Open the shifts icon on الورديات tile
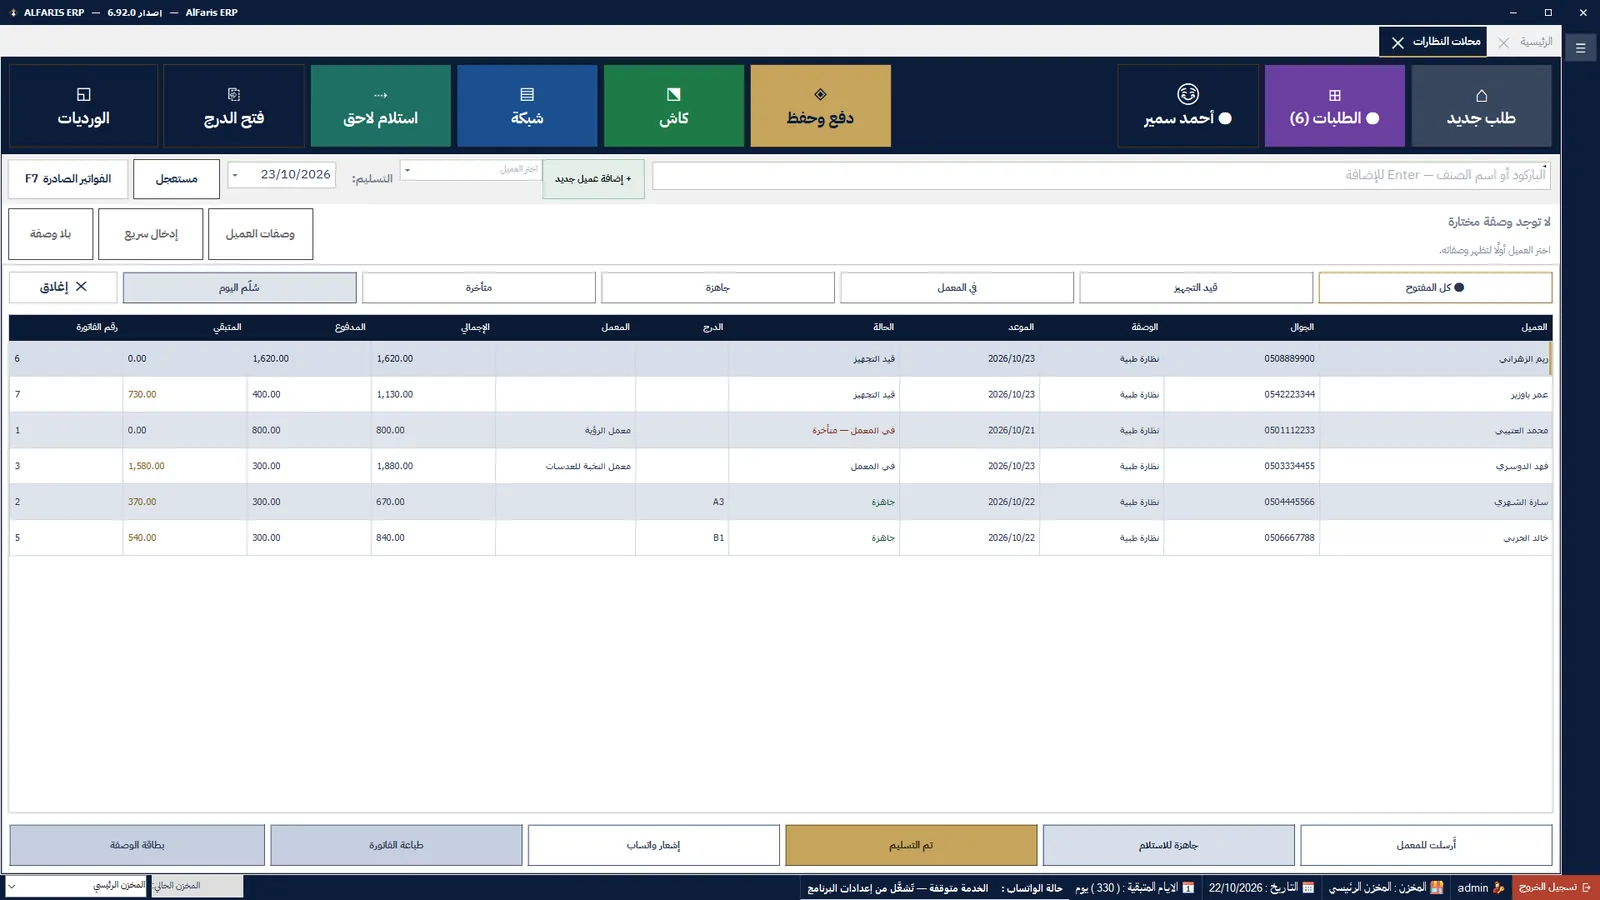 (x=84, y=94)
